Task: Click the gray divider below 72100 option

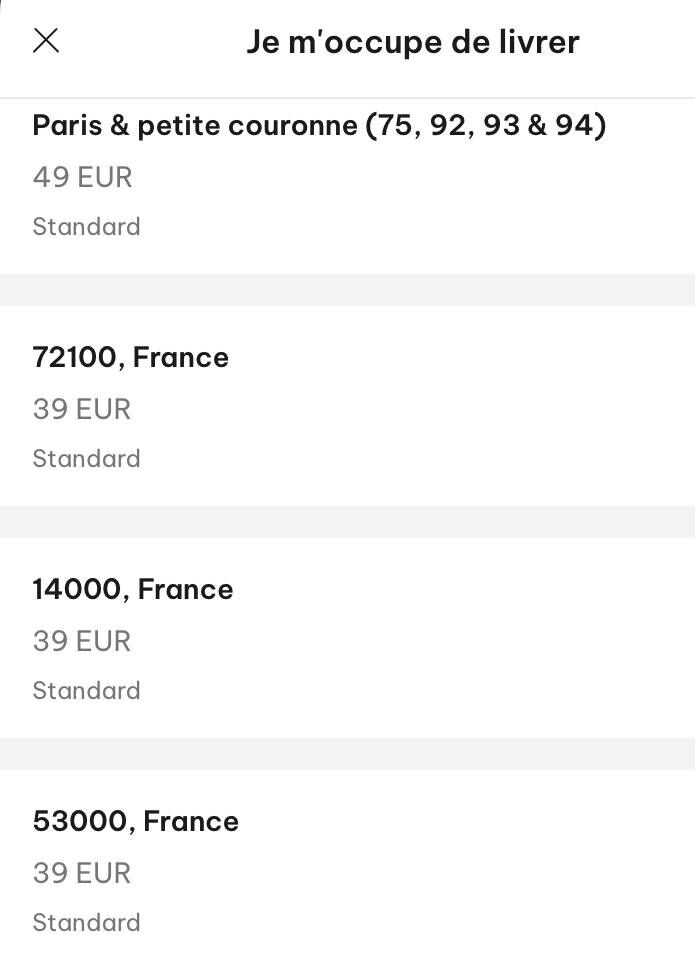Action: tap(347, 521)
